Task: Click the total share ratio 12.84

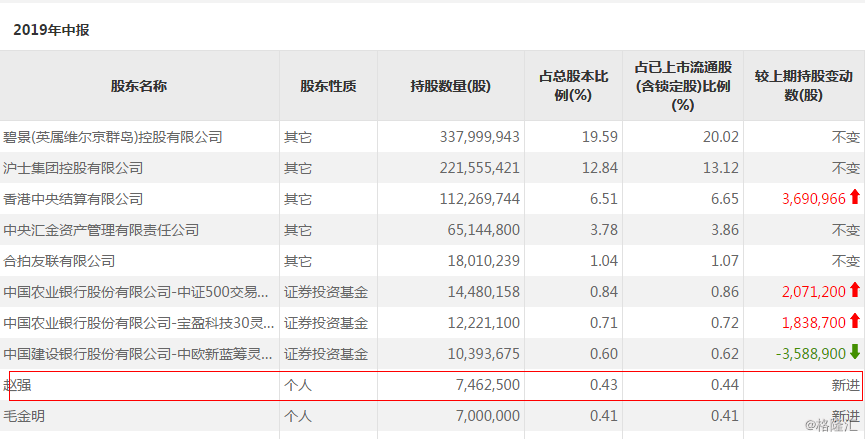Action: [x=600, y=168]
